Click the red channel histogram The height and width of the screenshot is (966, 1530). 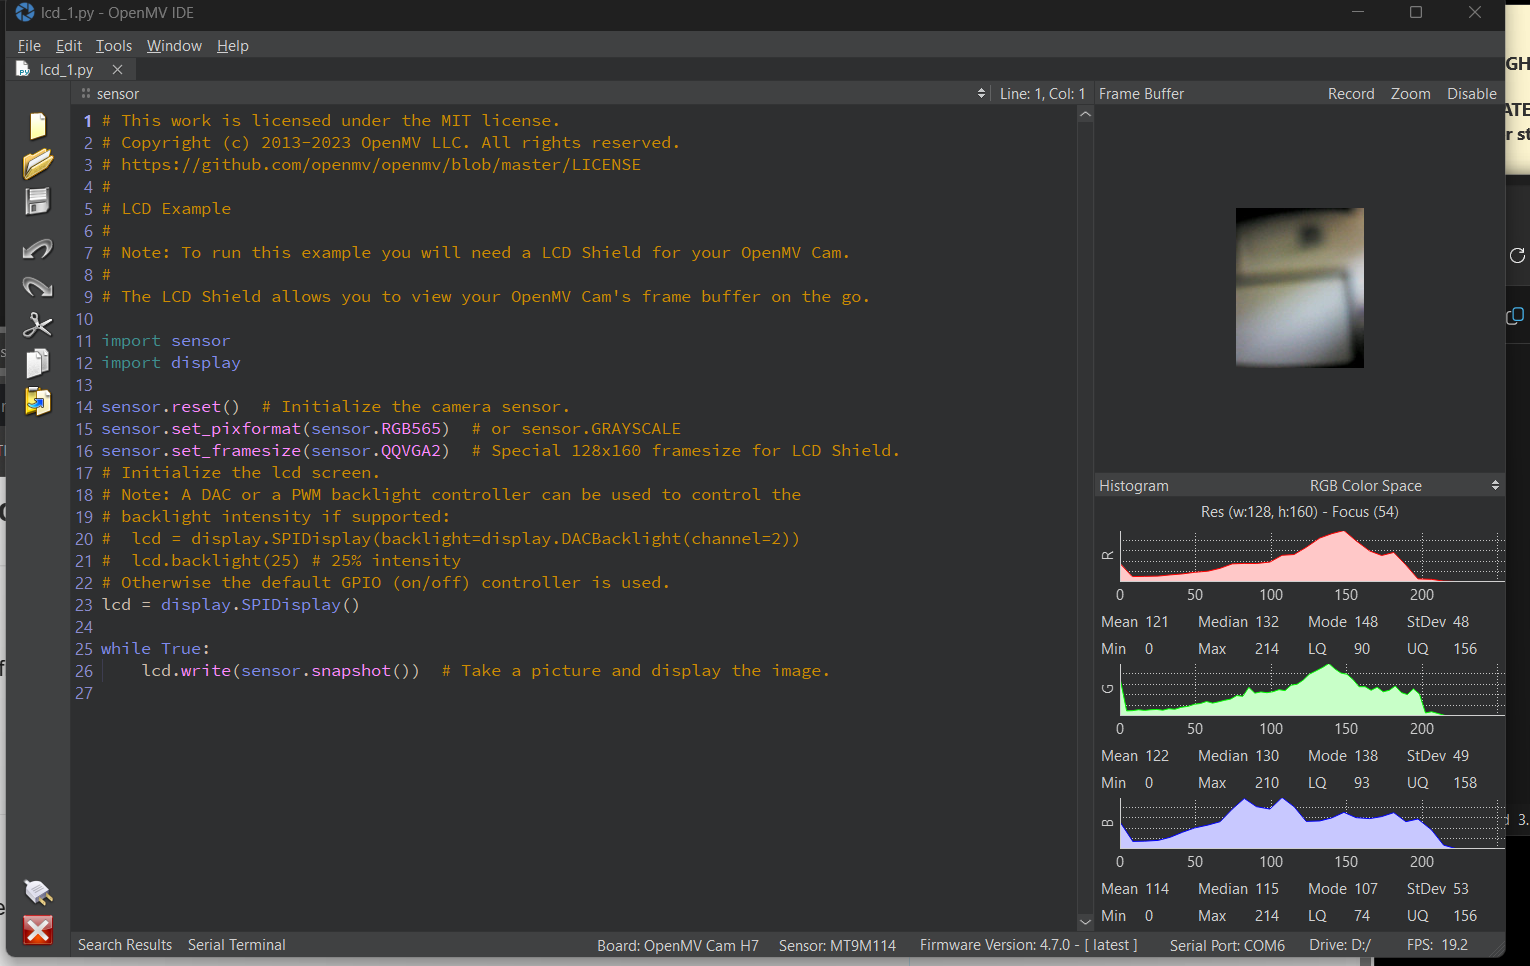1312,556
